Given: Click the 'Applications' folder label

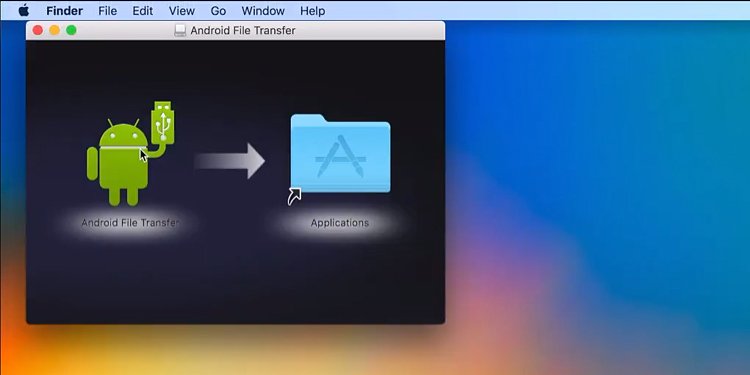Looking at the screenshot, I should coord(340,223).
